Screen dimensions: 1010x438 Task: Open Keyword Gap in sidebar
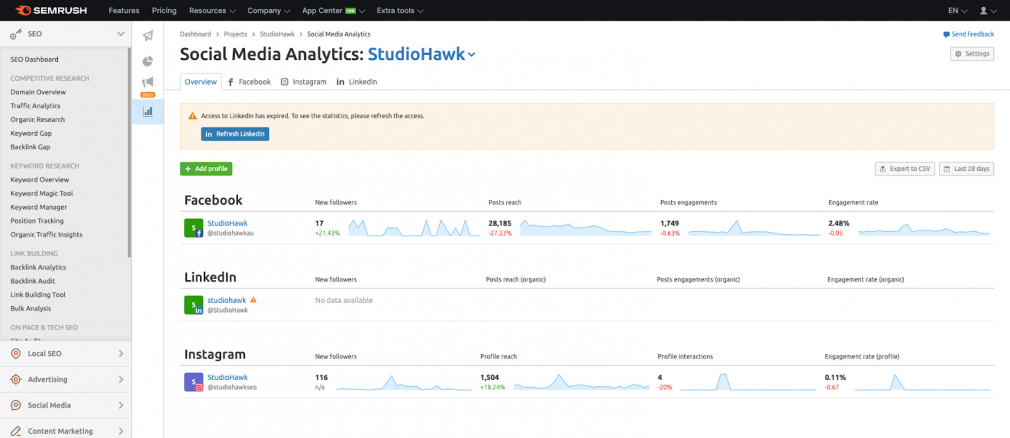(x=31, y=133)
